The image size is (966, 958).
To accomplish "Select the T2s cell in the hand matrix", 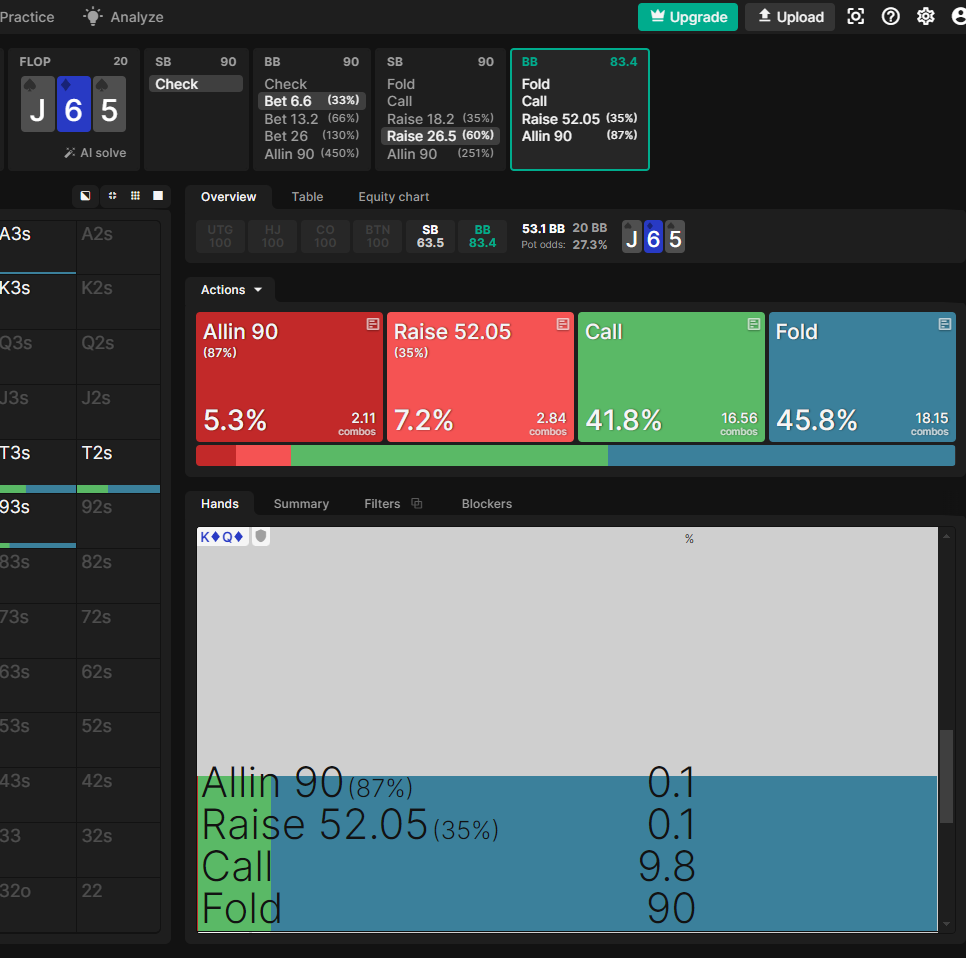I will 118,466.
